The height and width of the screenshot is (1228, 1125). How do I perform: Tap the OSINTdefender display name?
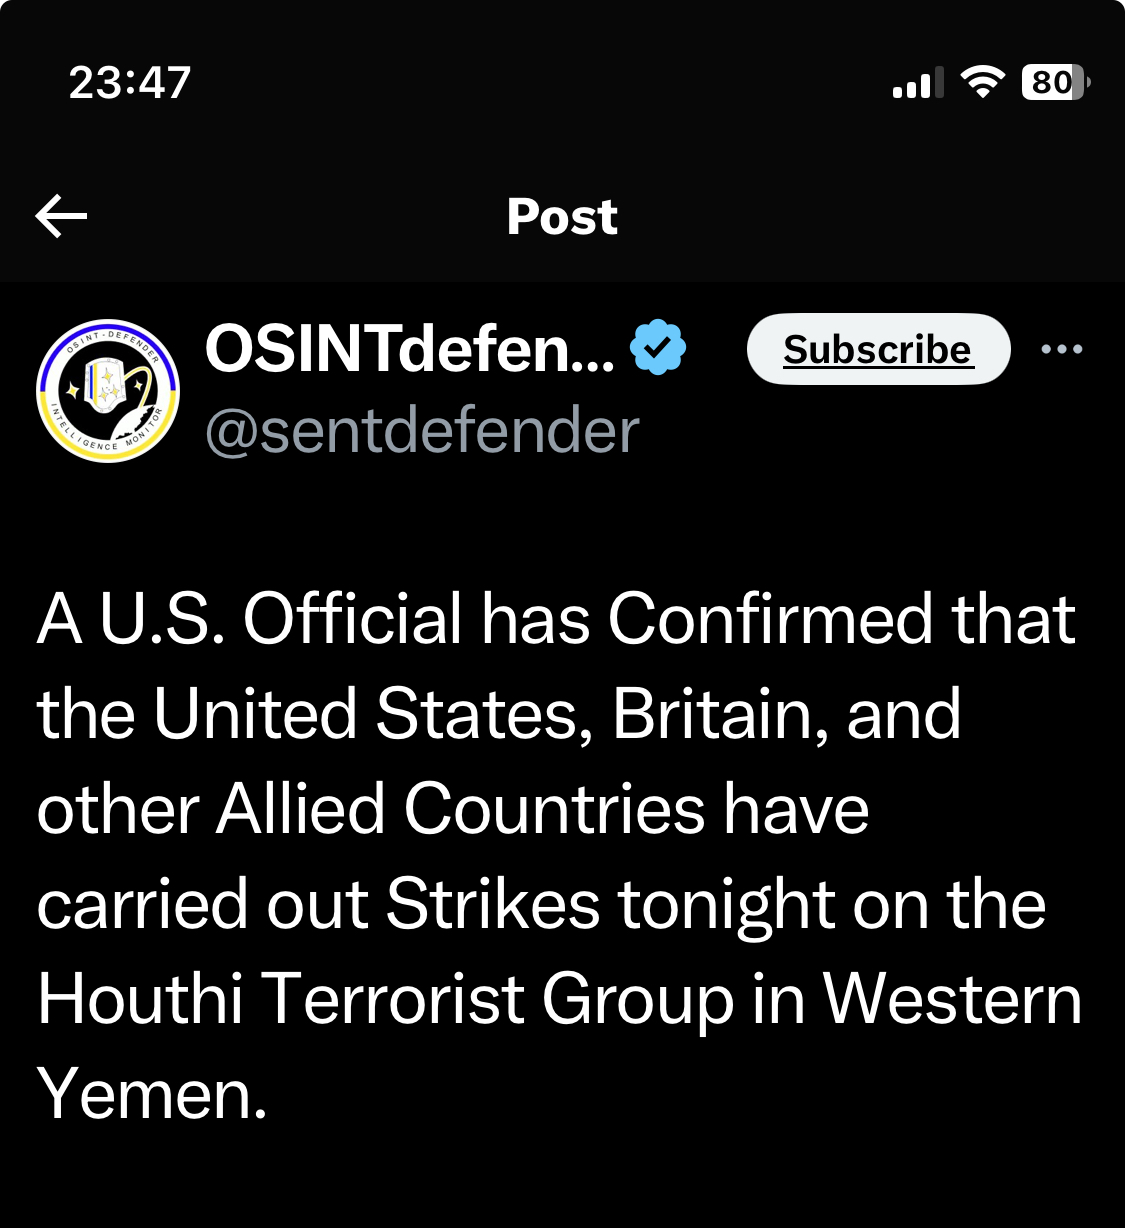[410, 348]
